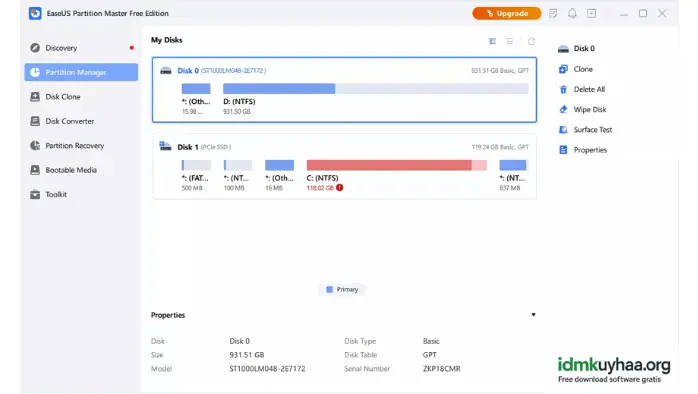Click the Properties document icon

point(564,150)
